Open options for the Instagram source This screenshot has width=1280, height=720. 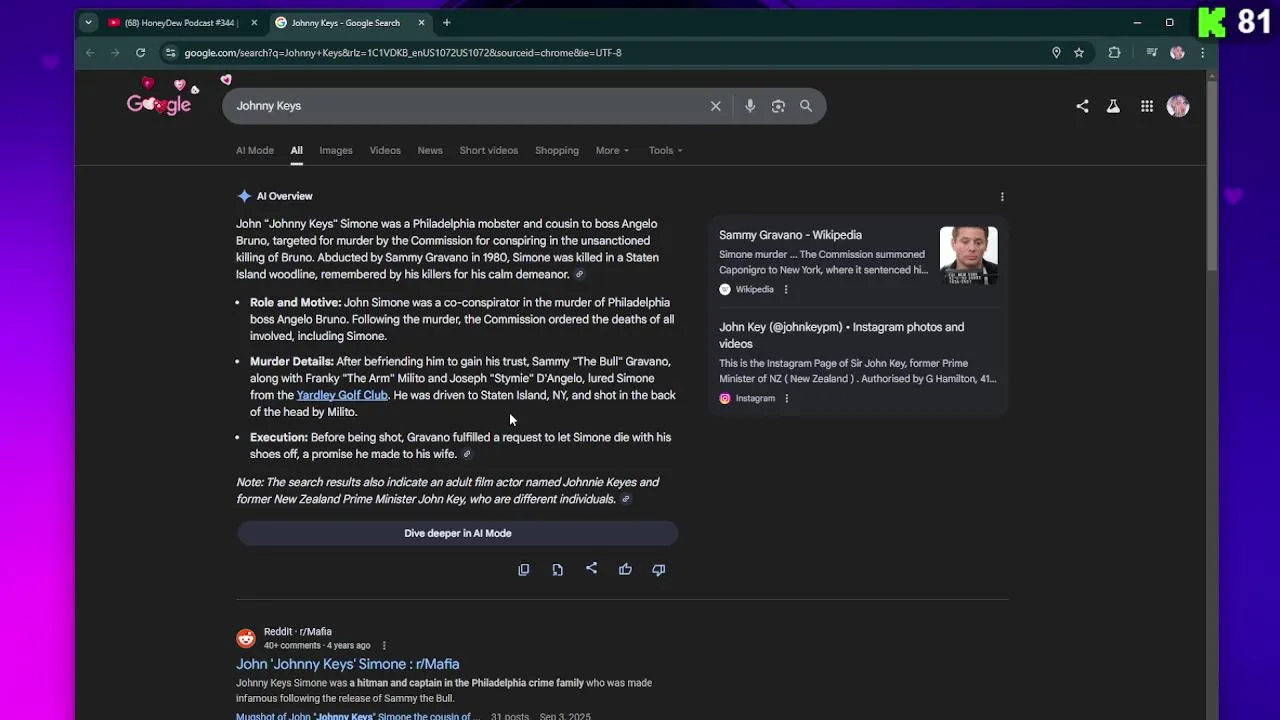[x=787, y=399]
